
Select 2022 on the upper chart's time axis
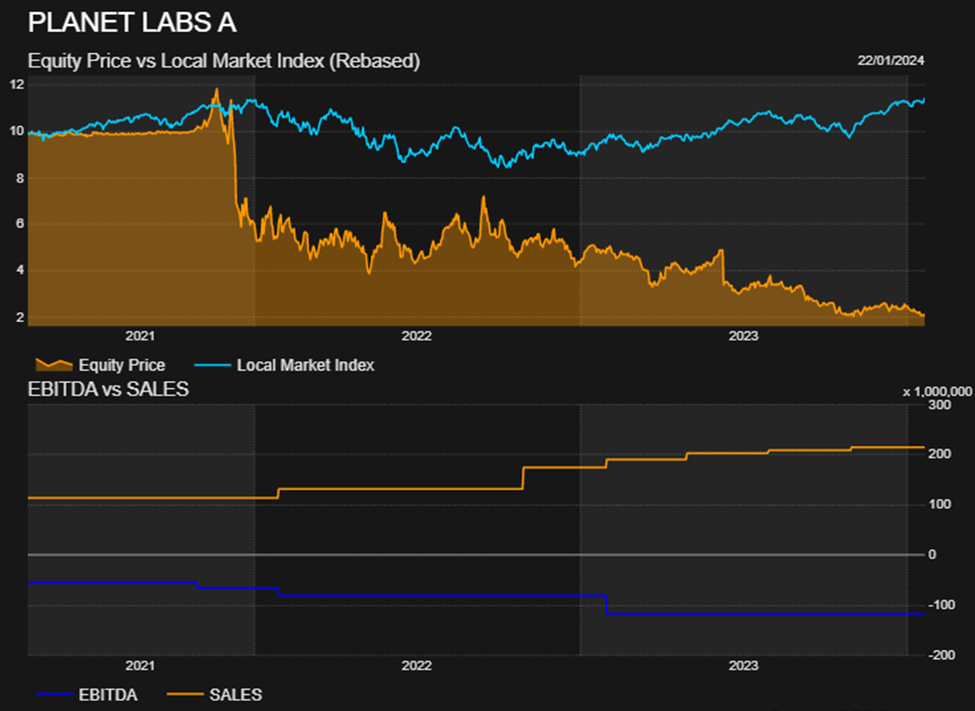pos(416,336)
